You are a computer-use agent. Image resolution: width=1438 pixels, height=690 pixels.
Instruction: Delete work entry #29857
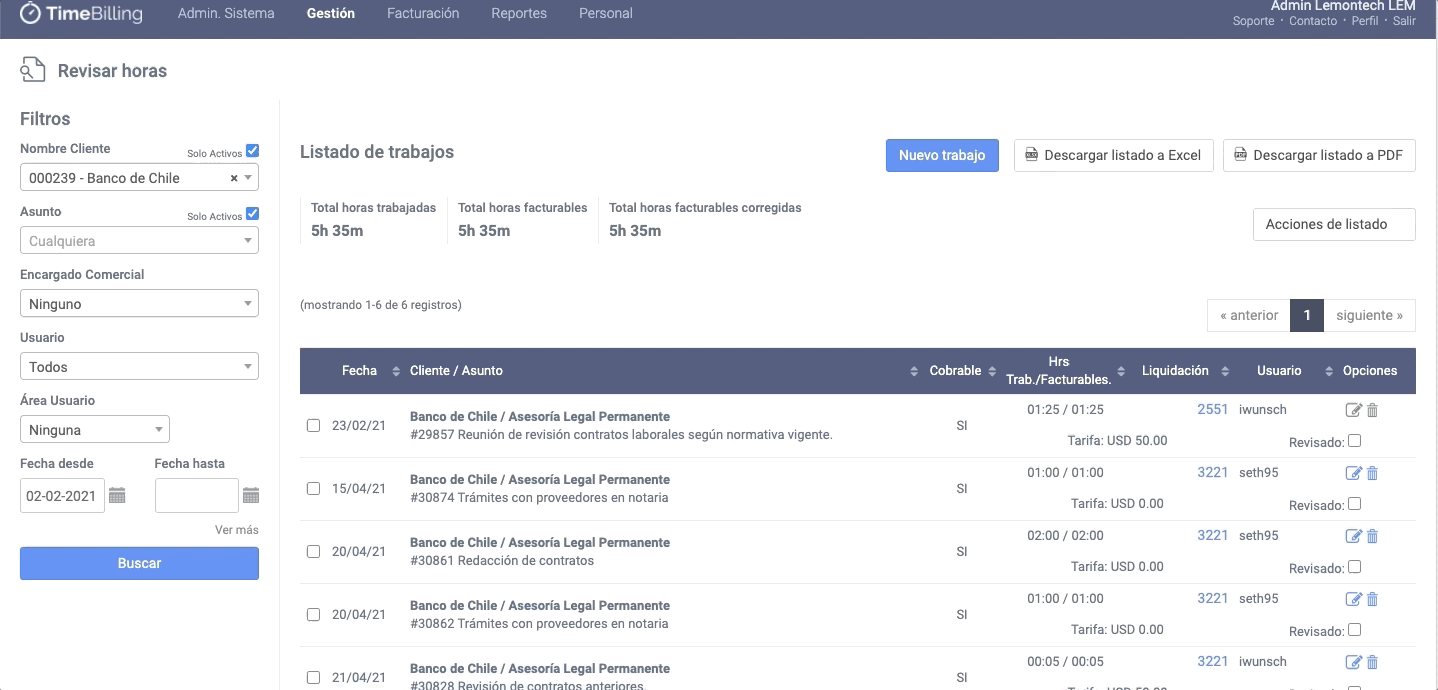click(x=1372, y=410)
